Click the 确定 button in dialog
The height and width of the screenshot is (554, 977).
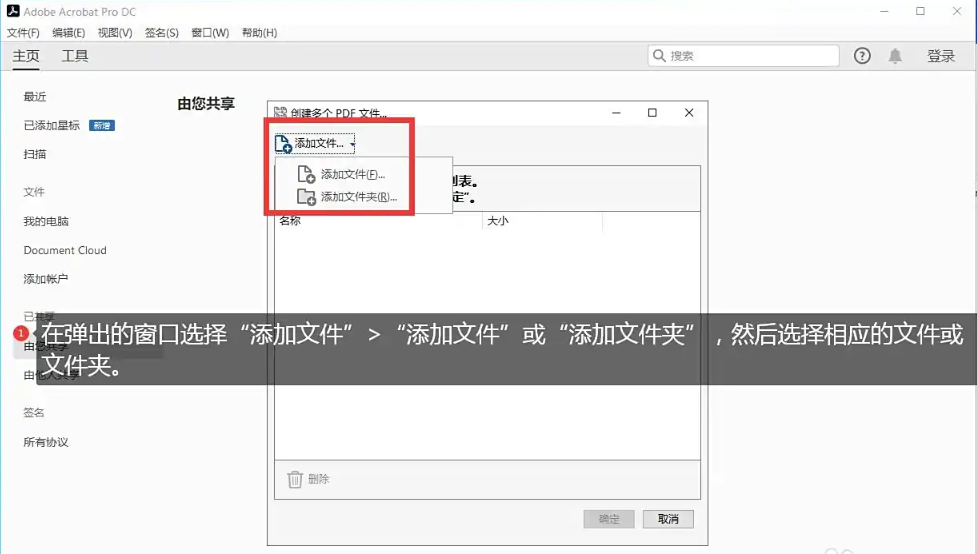point(609,519)
